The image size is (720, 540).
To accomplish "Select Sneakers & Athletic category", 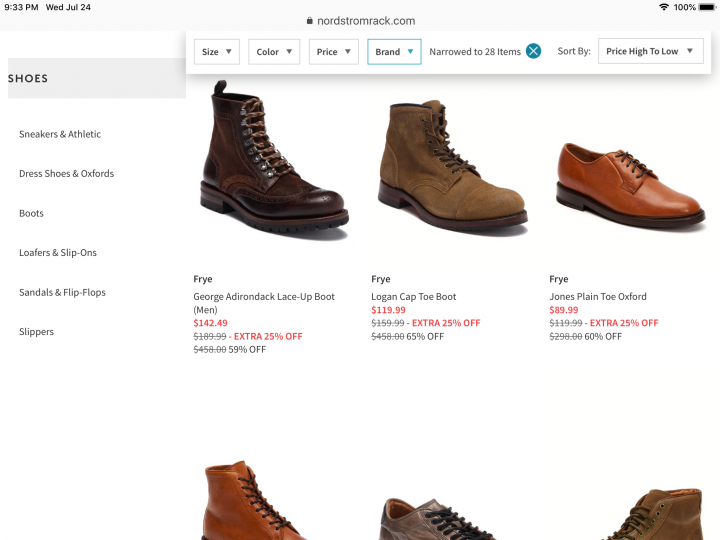I will pyautogui.click(x=60, y=134).
